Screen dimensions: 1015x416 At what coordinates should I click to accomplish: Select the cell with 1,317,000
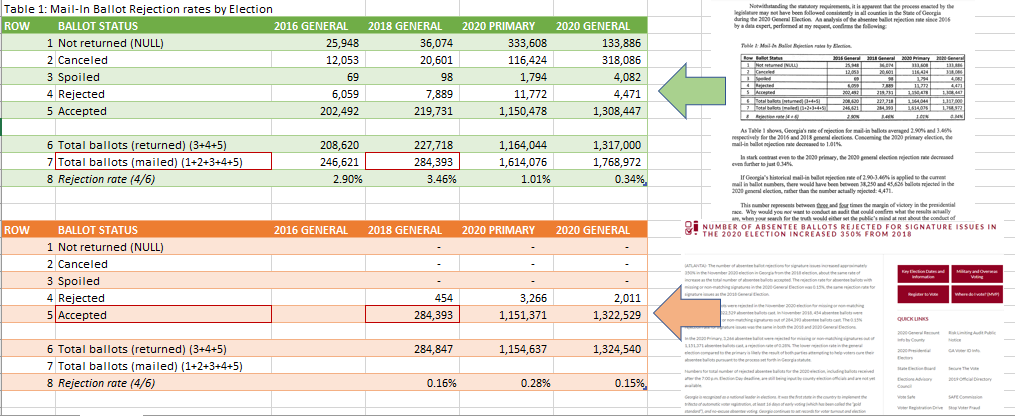(600, 145)
